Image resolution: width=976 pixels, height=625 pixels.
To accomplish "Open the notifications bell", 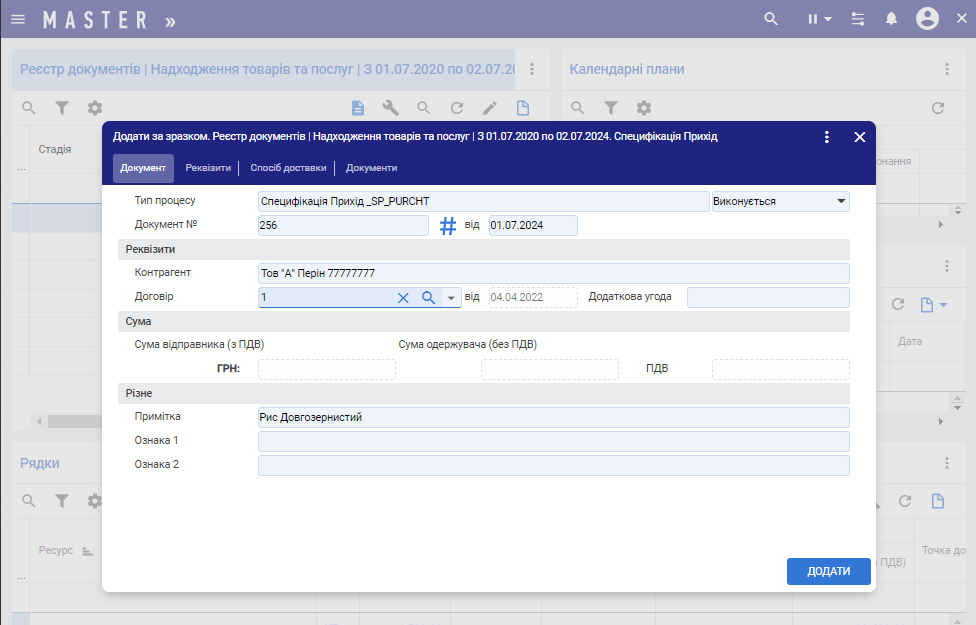I will coord(891,19).
